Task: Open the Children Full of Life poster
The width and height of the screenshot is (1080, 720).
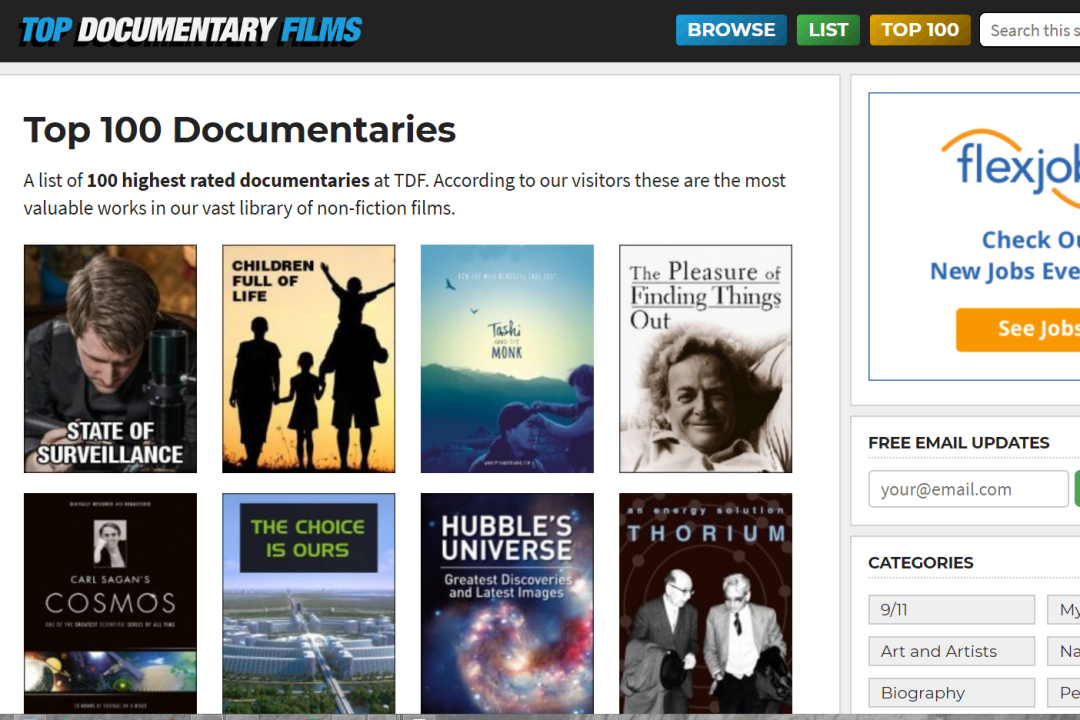Action: coord(309,358)
